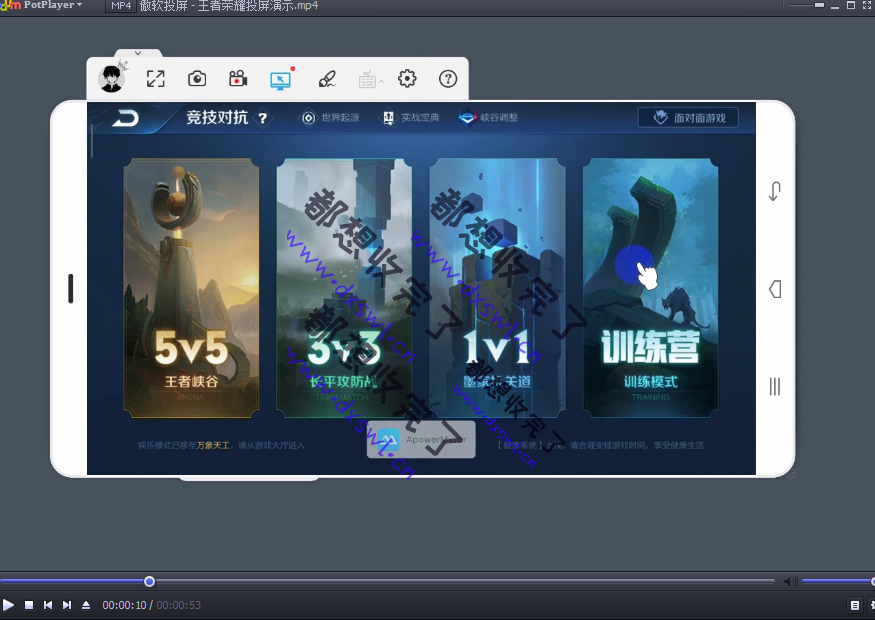Open the mirror toolbar's settings gear

pyautogui.click(x=407, y=79)
